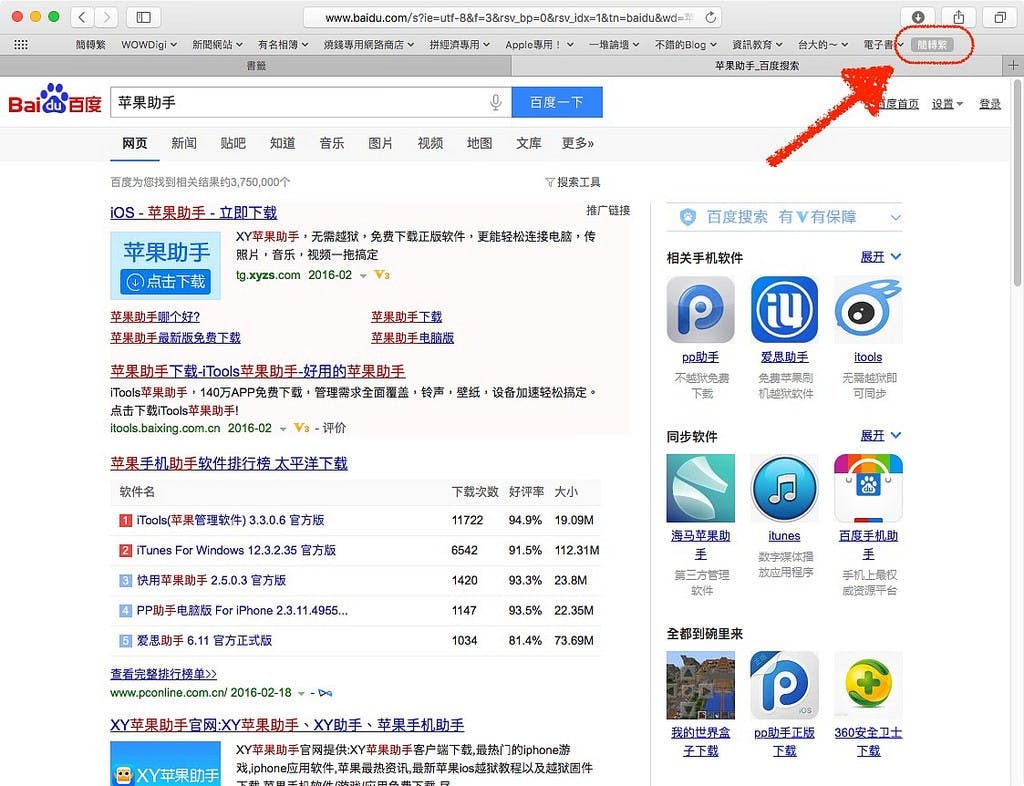Open the Top Sites grid icon
Screen dimensions: 1024x786
[21, 44]
